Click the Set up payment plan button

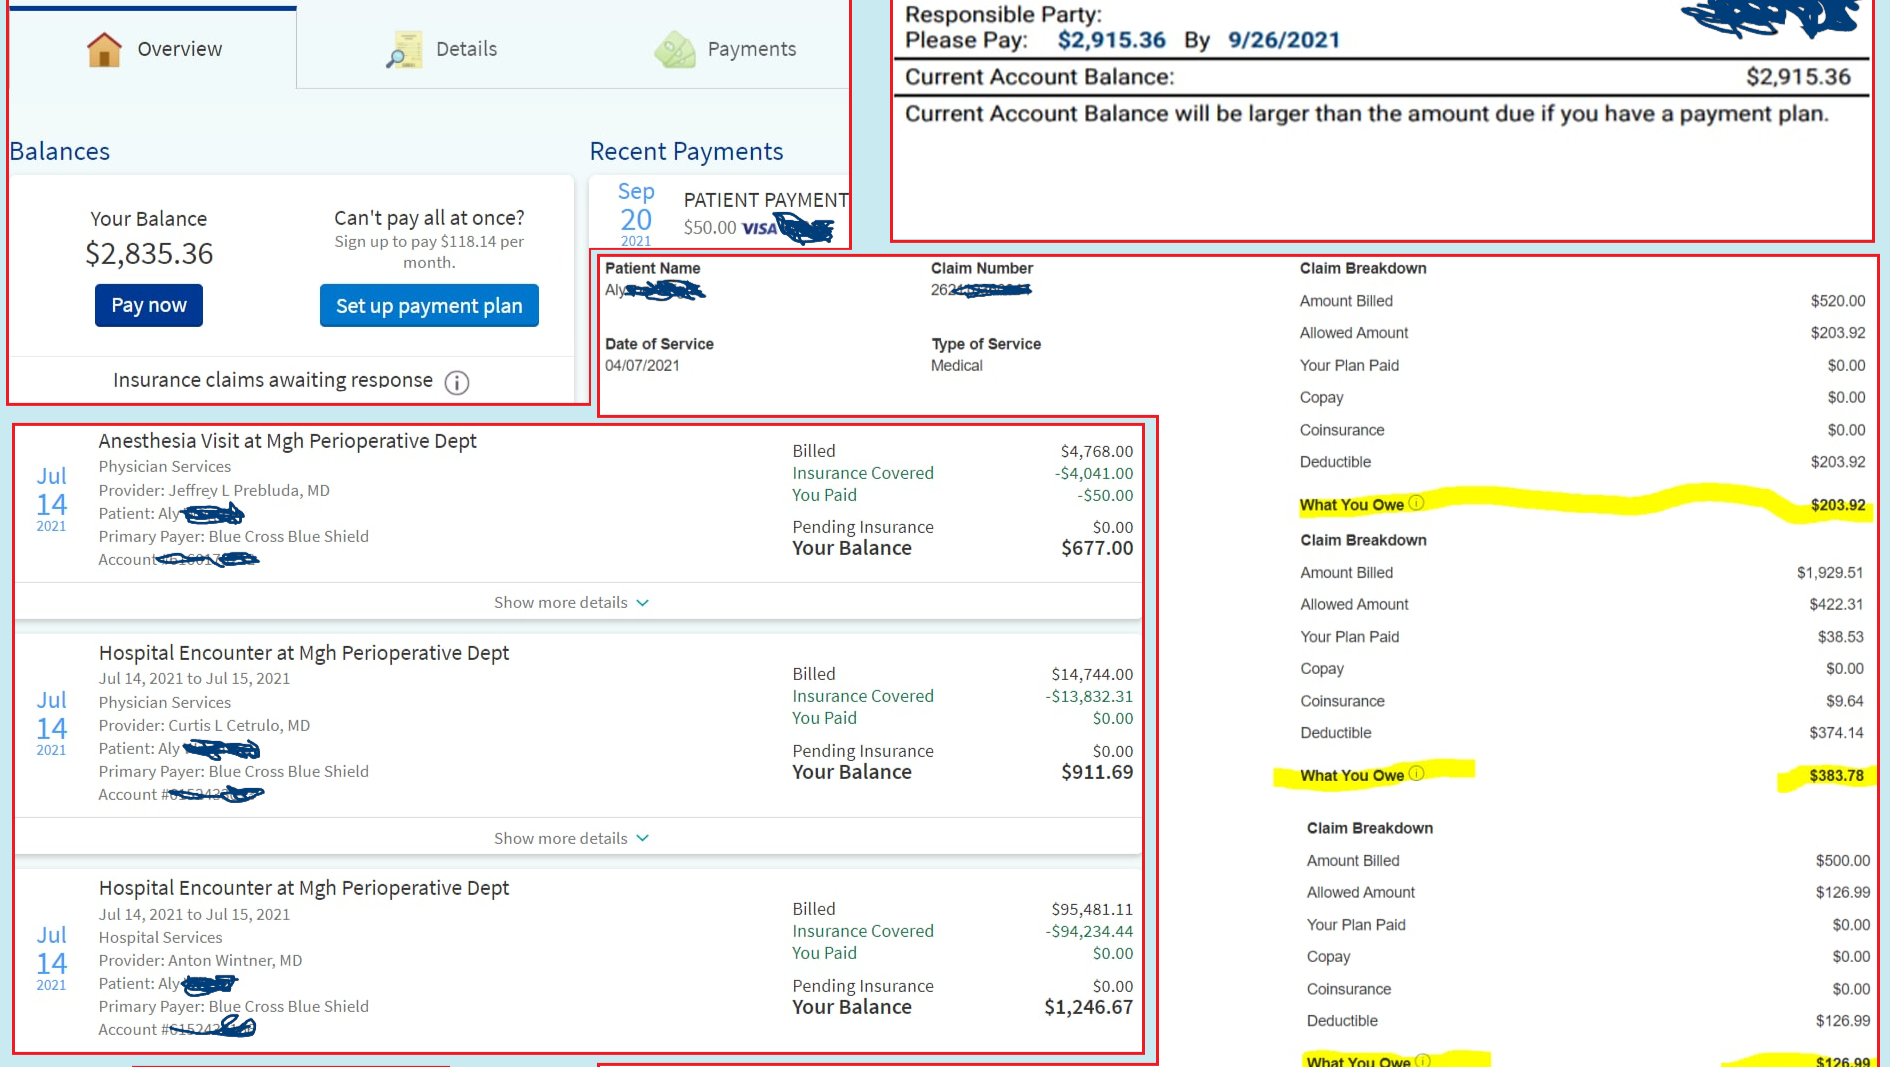(429, 306)
